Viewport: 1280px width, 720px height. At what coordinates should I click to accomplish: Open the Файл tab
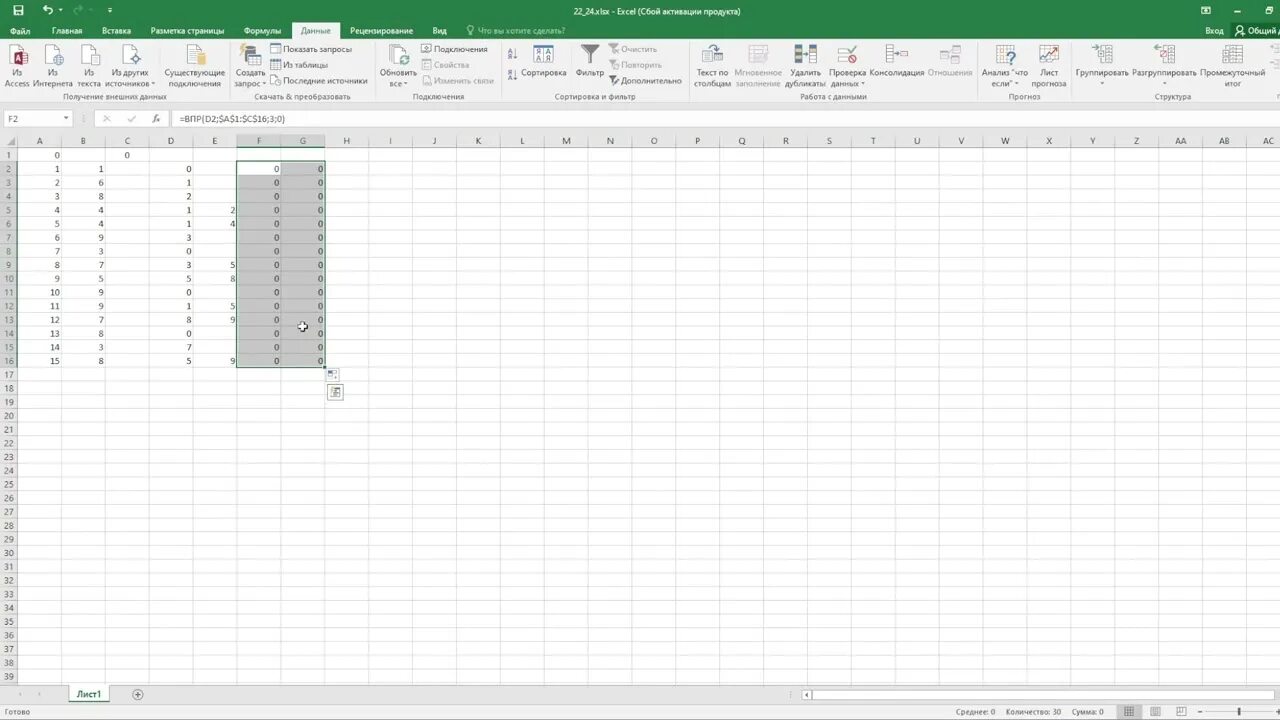(x=20, y=31)
